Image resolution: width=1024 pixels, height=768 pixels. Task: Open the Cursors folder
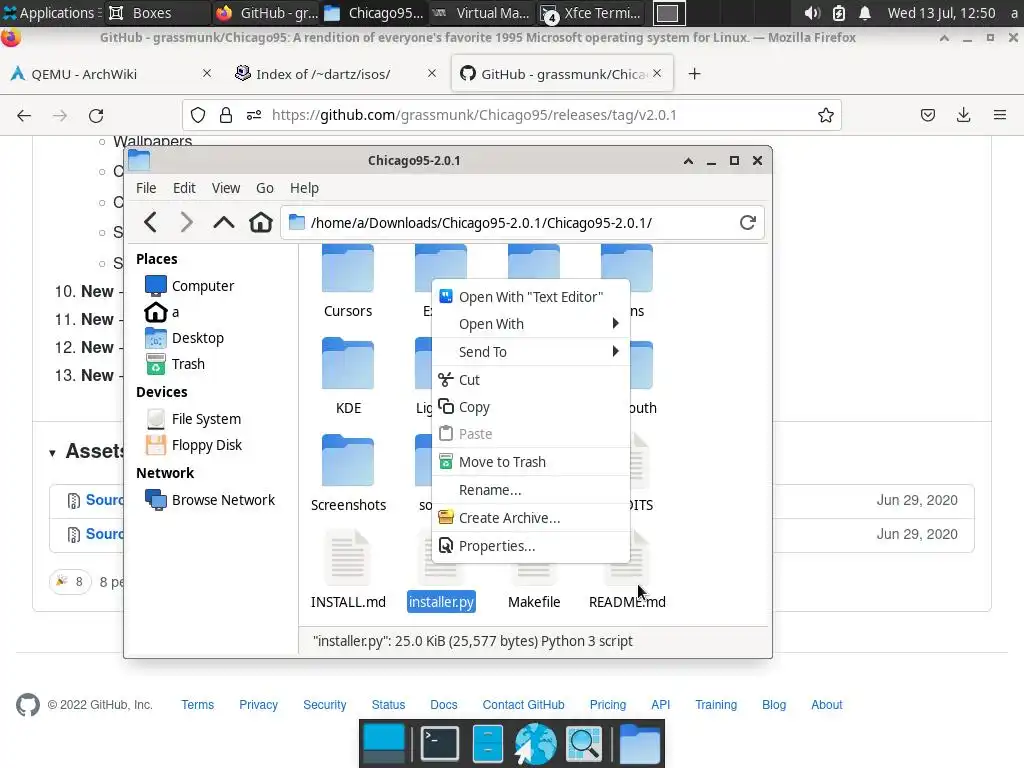click(x=347, y=282)
